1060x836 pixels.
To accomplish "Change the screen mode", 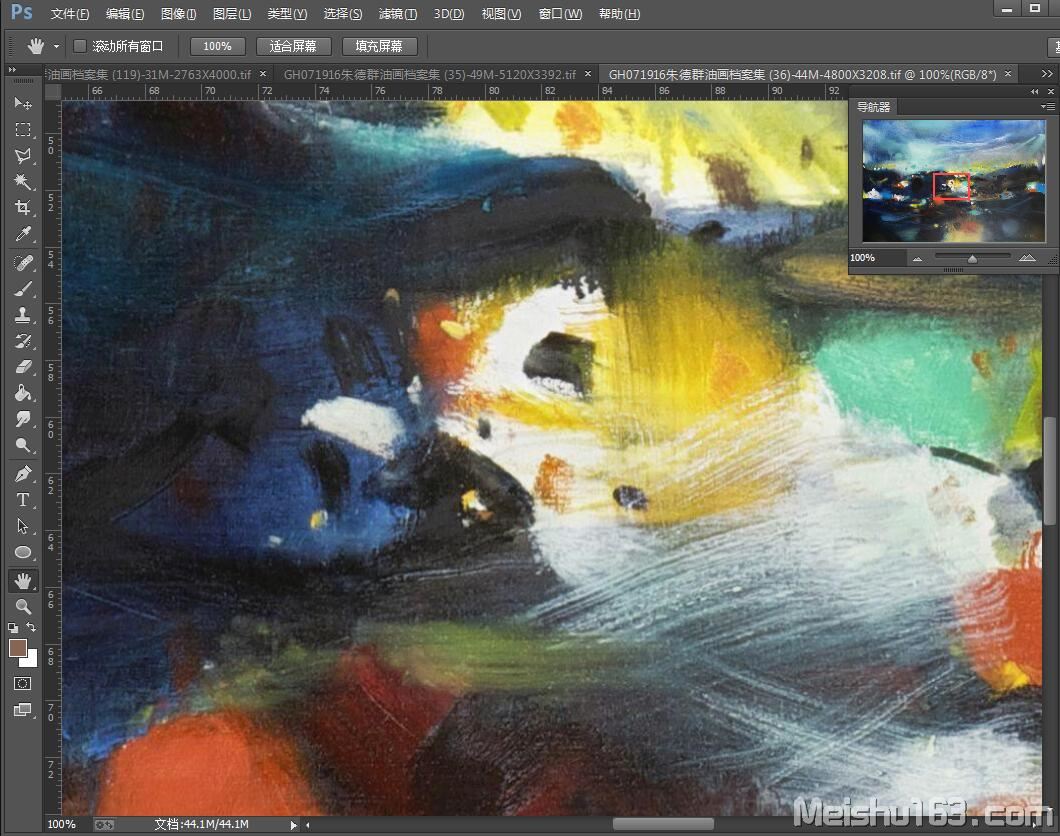I will (22, 710).
